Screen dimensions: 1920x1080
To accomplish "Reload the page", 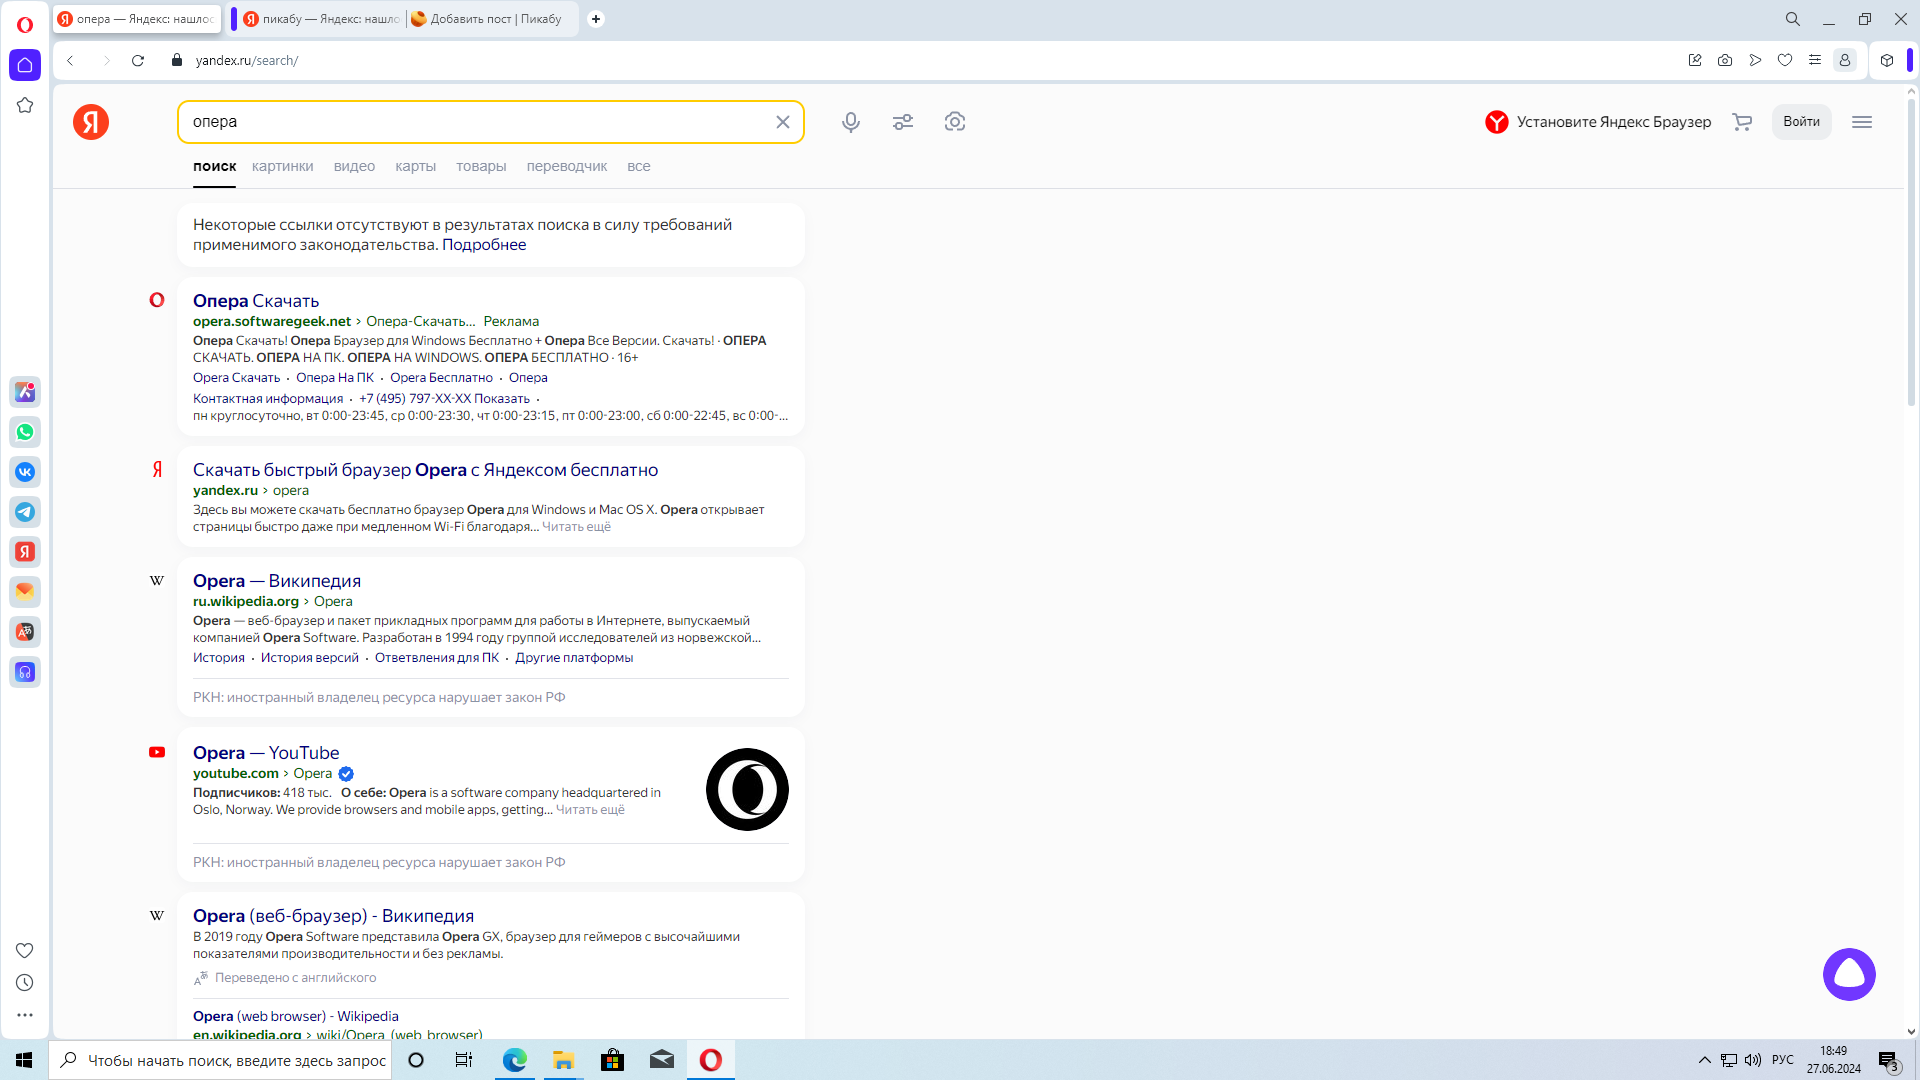I will coord(138,61).
